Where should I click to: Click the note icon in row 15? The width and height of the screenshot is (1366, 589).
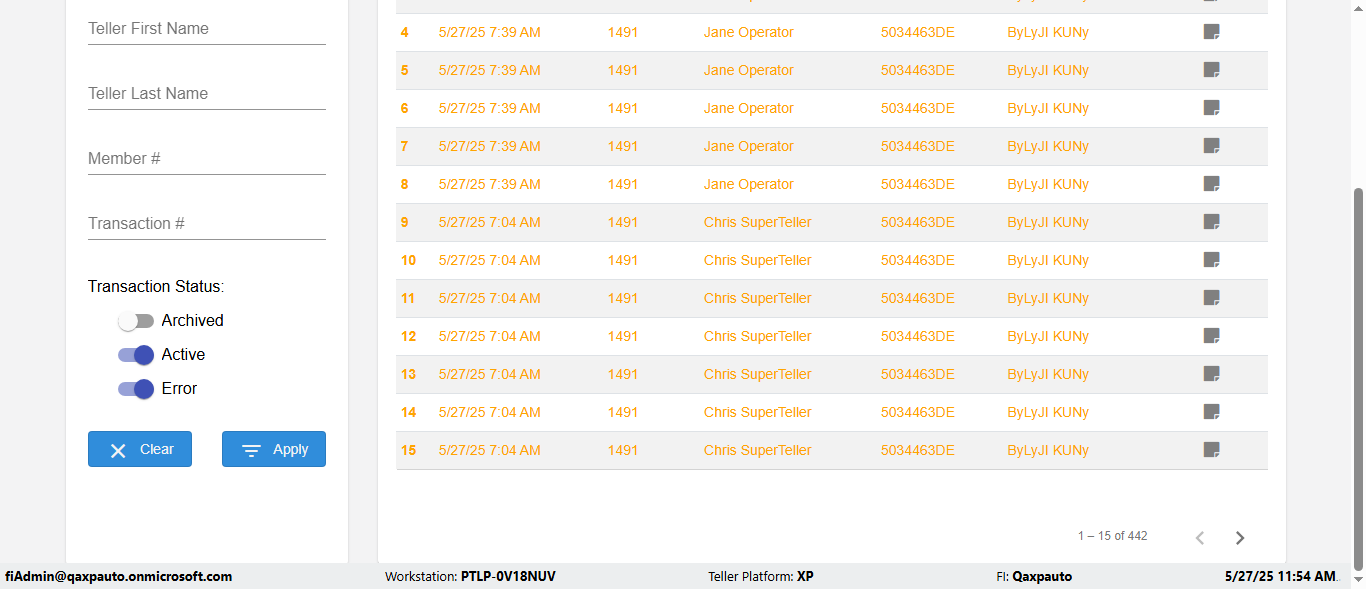pyautogui.click(x=1211, y=450)
